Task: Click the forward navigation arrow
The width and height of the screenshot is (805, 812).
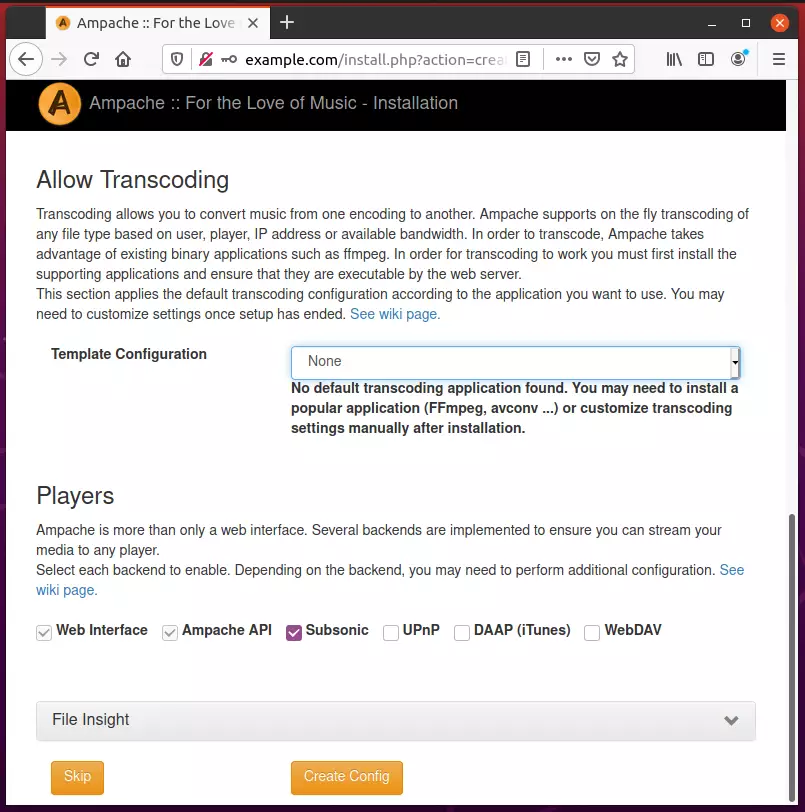Action: click(x=59, y=60)
